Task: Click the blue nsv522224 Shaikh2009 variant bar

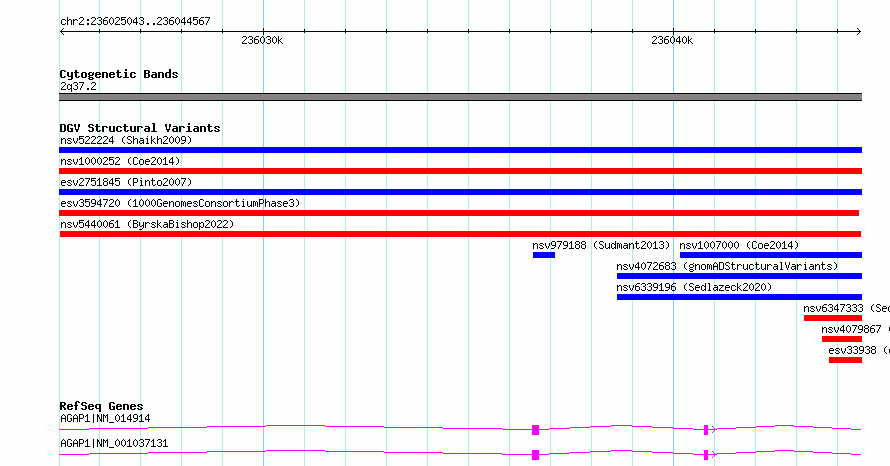Action: [x=460, y=150]
